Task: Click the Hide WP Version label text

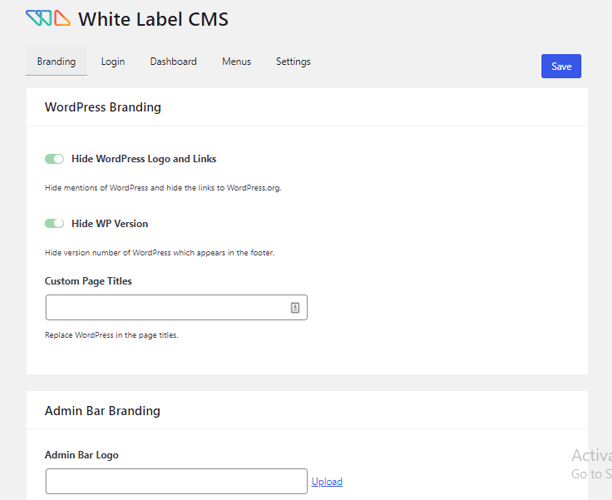Action: tap(110, 224)
